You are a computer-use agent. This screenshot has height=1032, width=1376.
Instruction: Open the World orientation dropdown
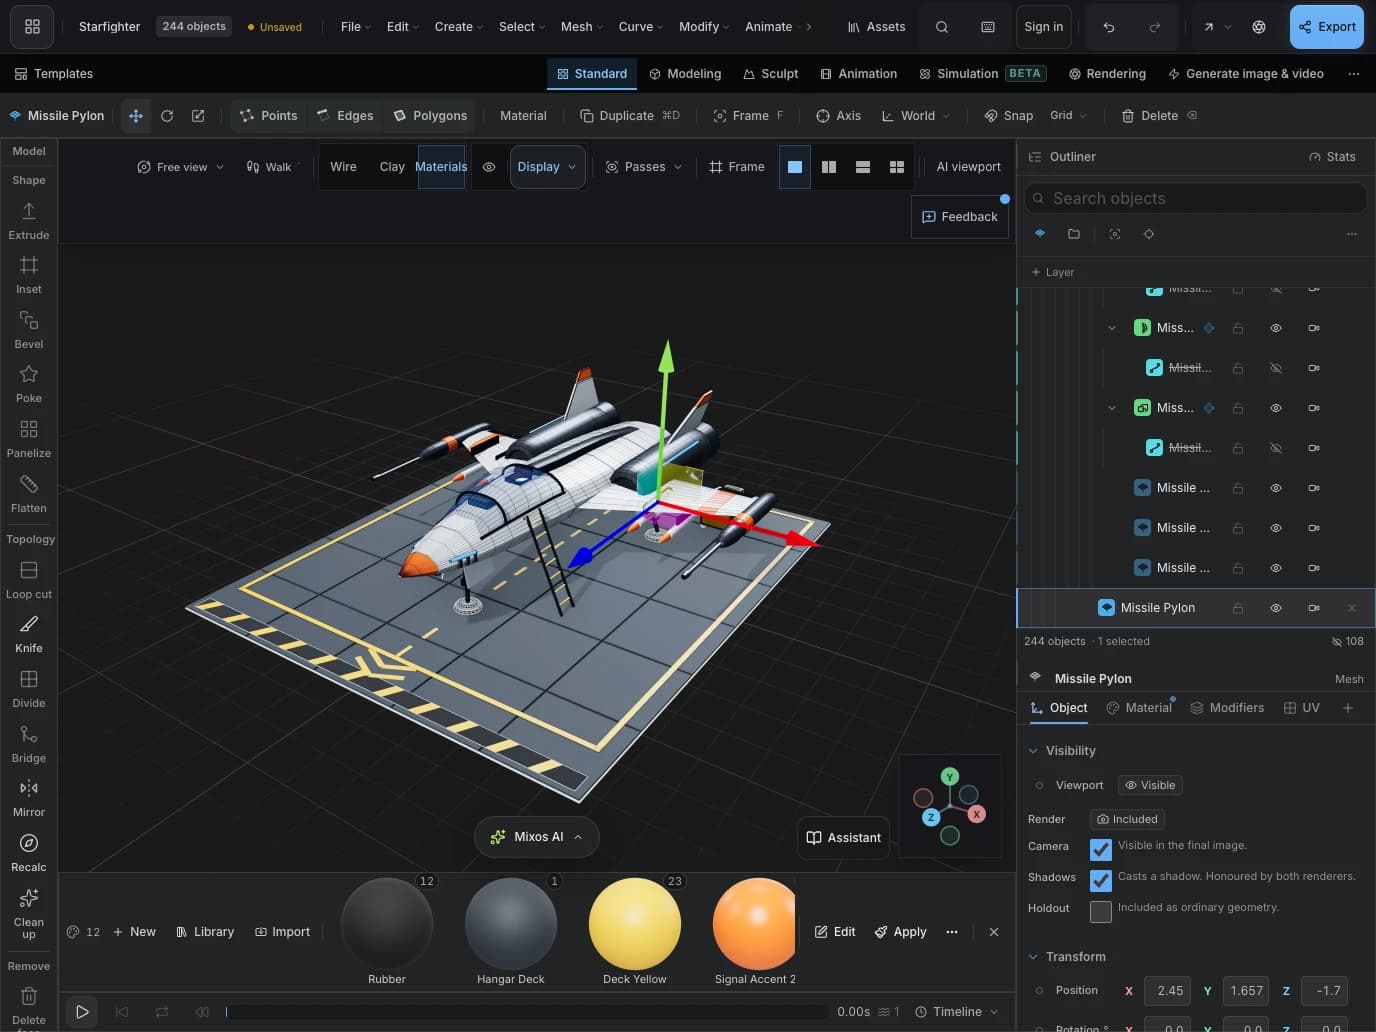(916, 116)
